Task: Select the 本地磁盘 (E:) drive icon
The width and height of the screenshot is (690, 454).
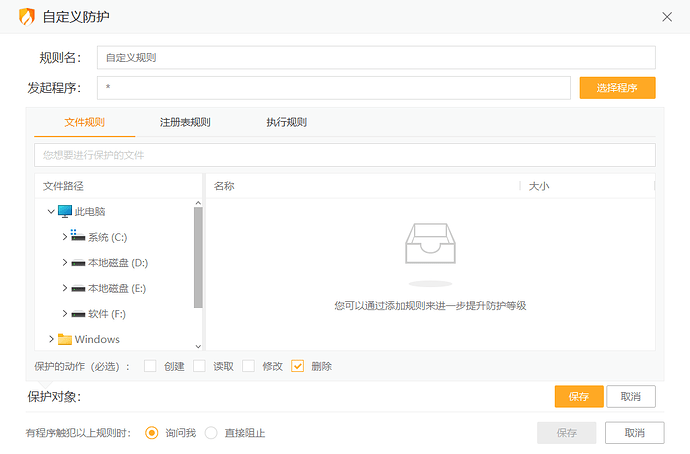Action: (78, 288)
